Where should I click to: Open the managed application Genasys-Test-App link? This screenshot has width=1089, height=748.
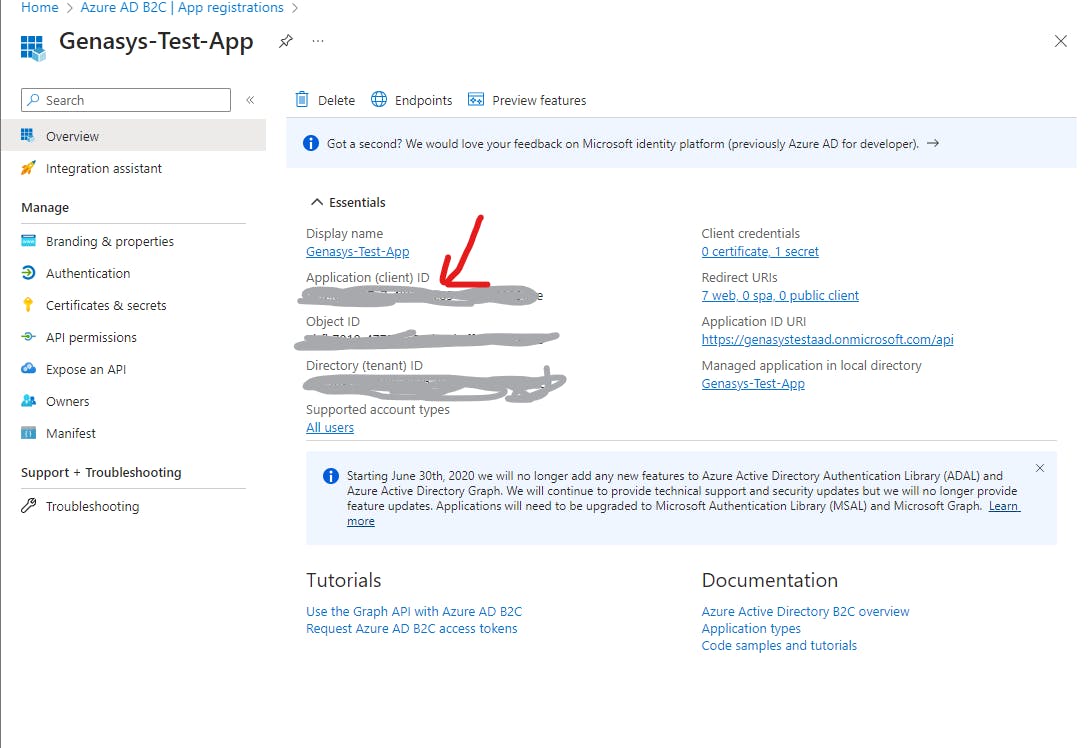tap(753, 383)
